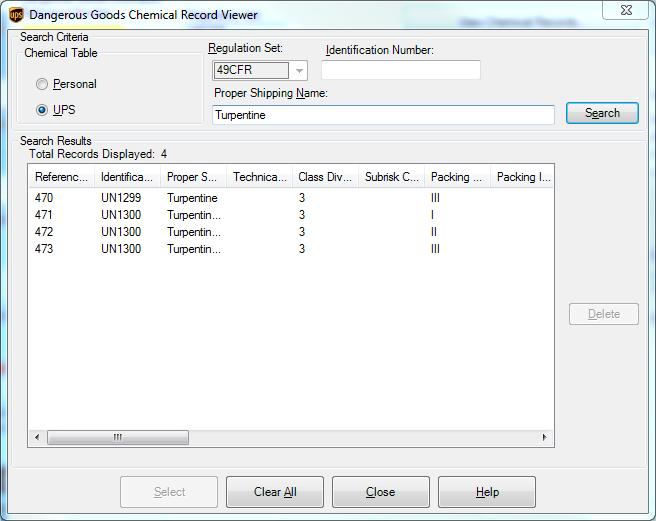Viewport: 656px width, 521px height.
Task: Click the horizontal scrollbar thumb
Action: tap(118, 437)
